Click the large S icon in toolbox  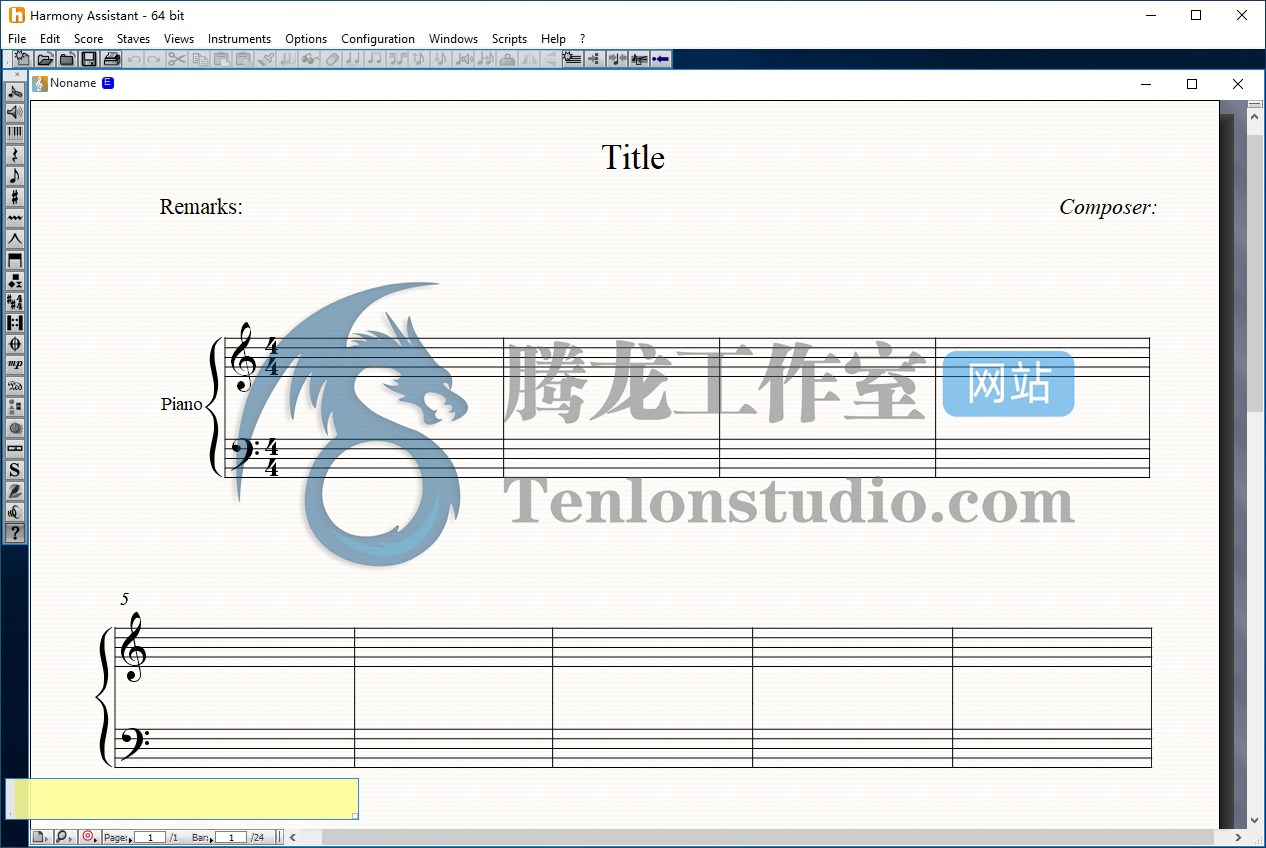point(15,470)
